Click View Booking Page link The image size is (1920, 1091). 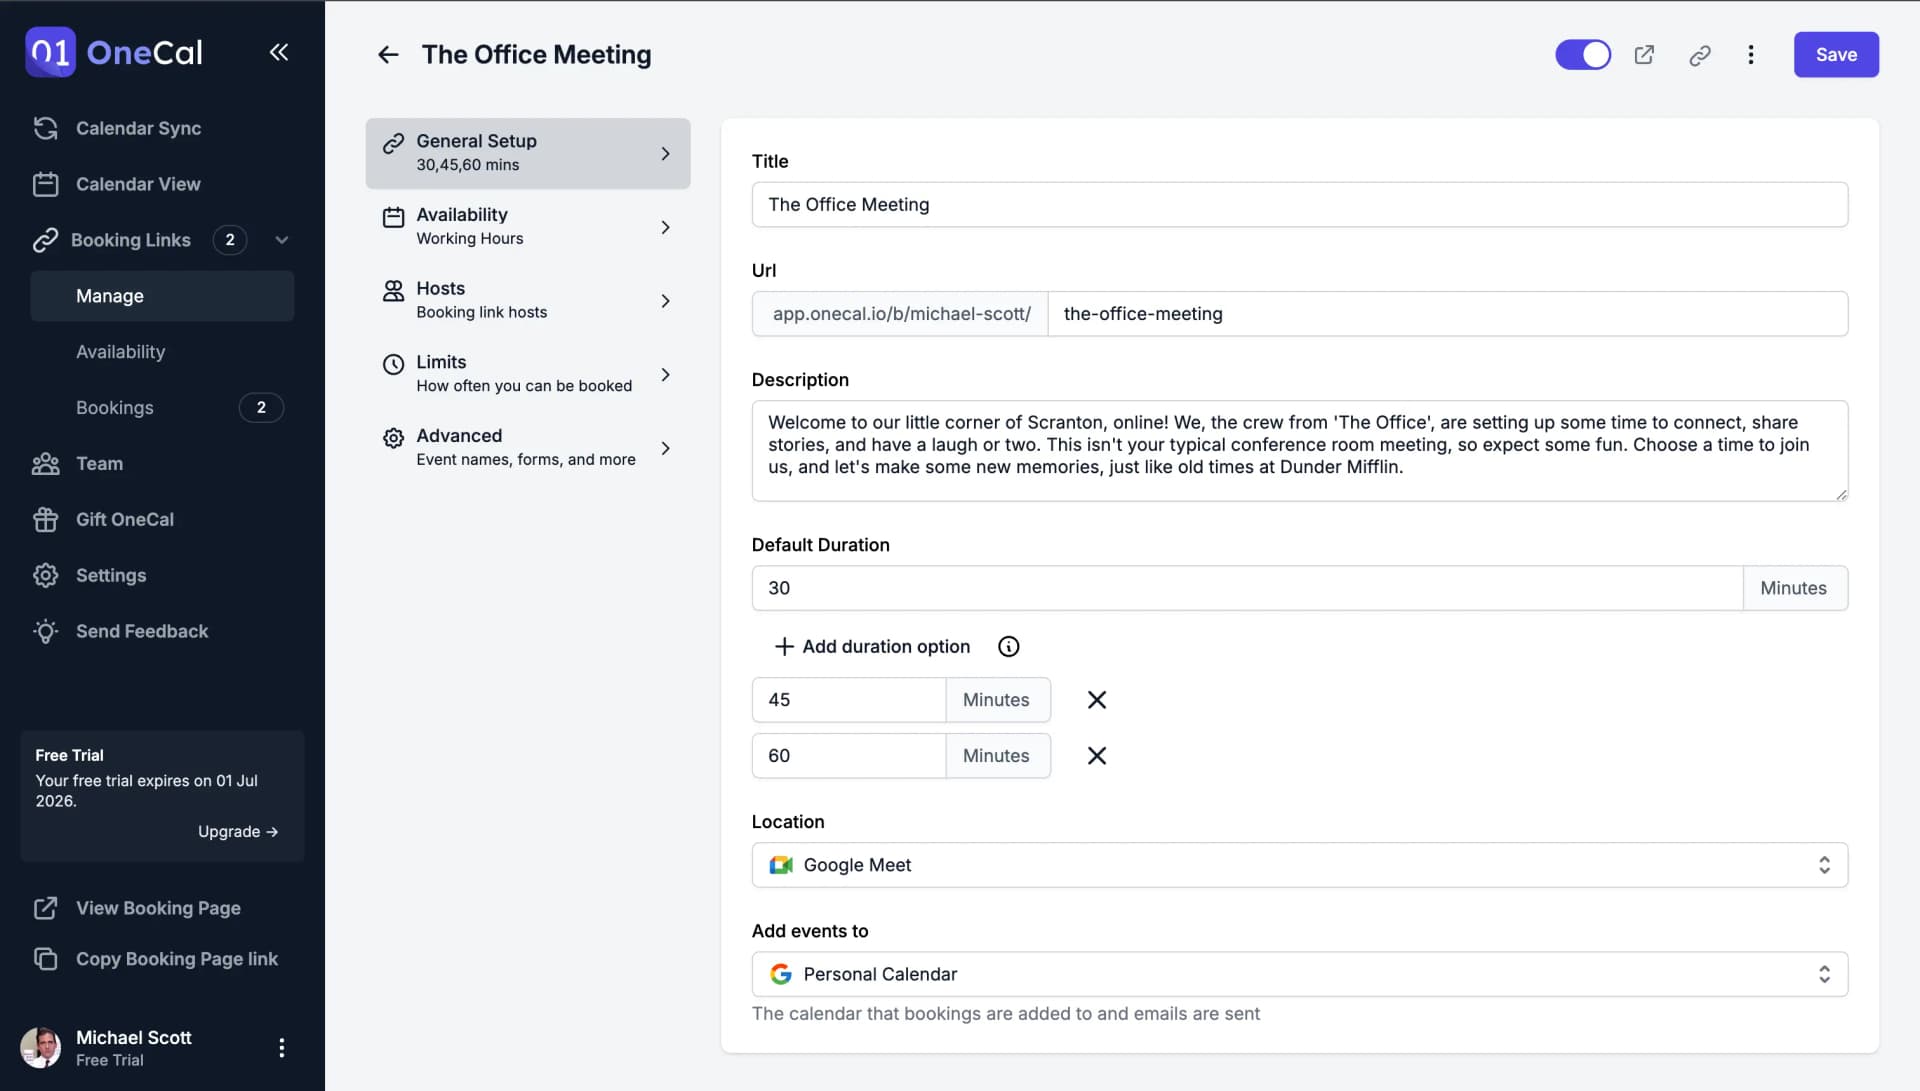click(x=158, y=908)
